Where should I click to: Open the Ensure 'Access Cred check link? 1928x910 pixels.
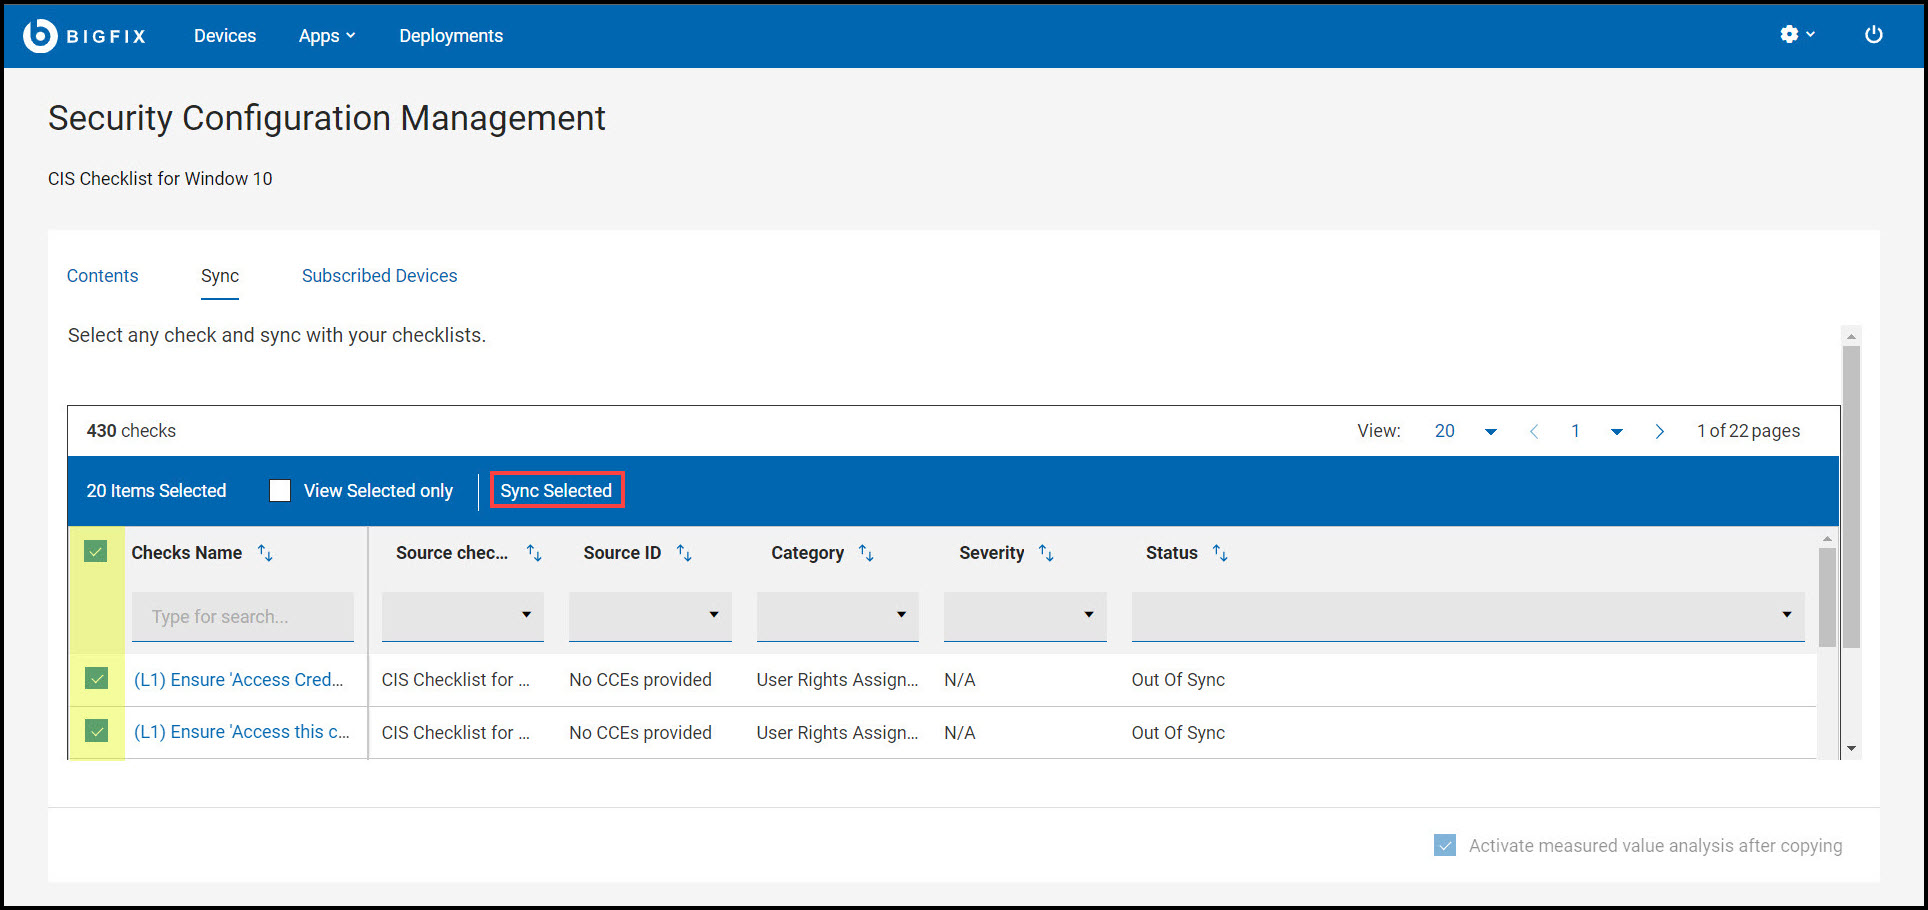(x=239, y=679)
